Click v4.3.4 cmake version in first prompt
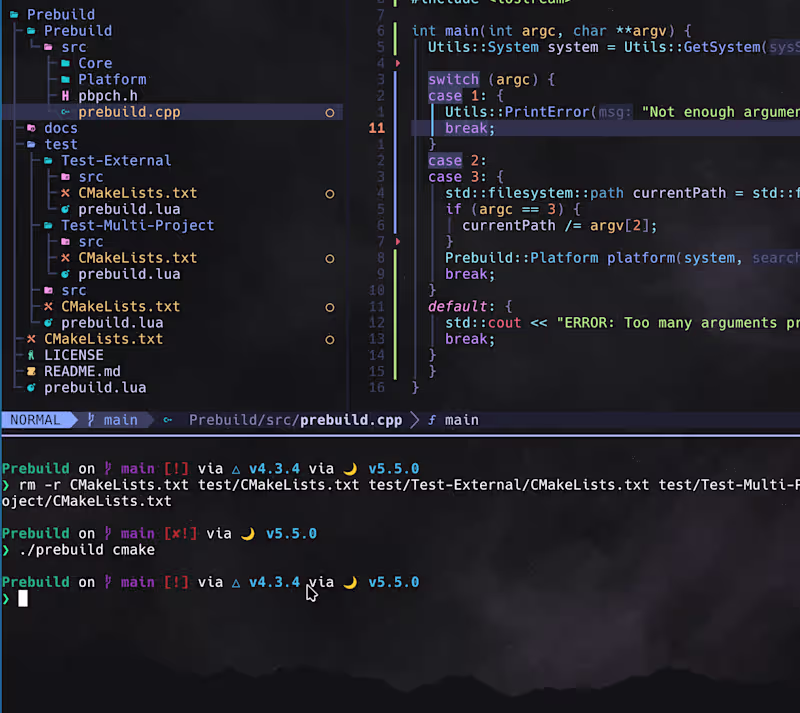Viewport: 800px width, 713px height. click(274, 469)
